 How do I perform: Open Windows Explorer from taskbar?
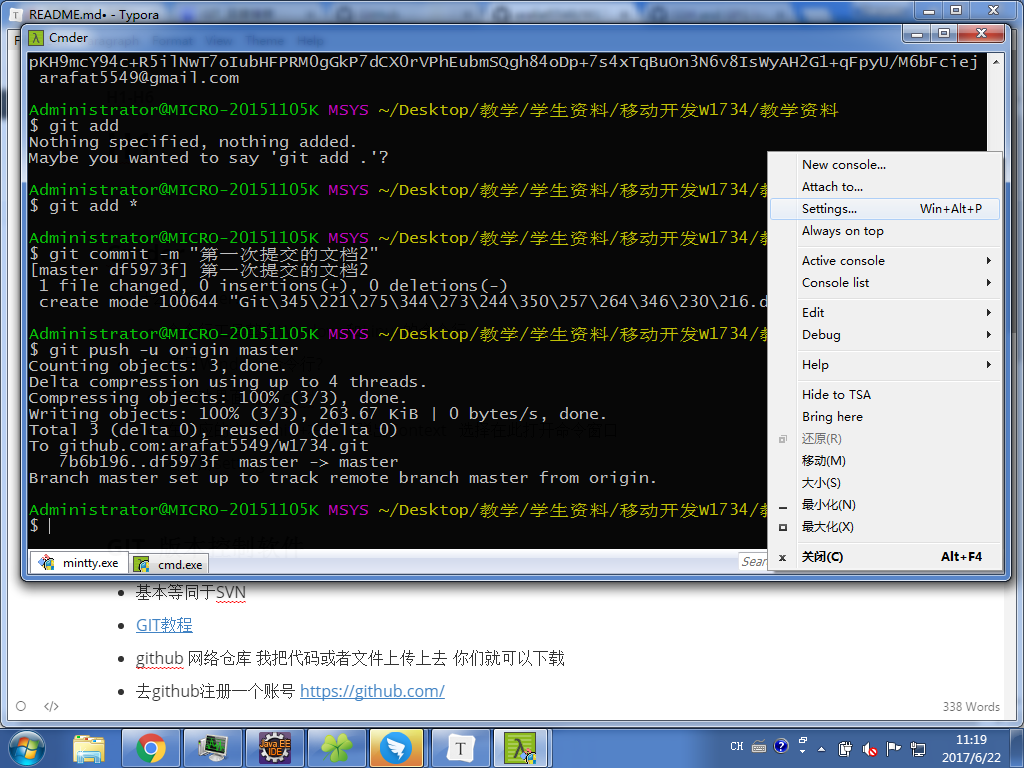point(89,748)
